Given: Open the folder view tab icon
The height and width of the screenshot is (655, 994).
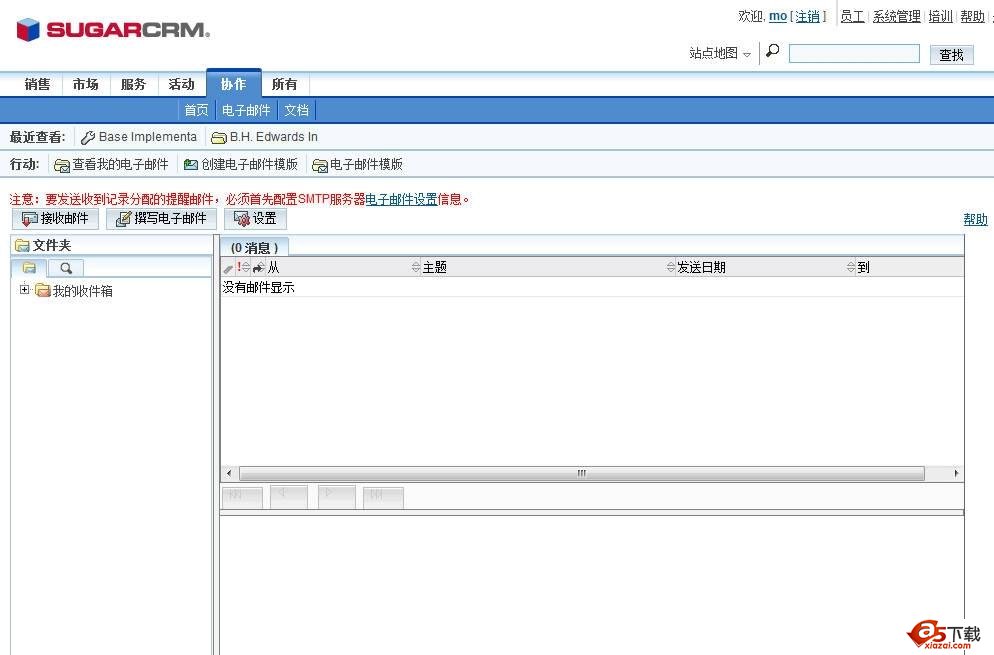Looking at the screenshot, I should tap(29, 268).
